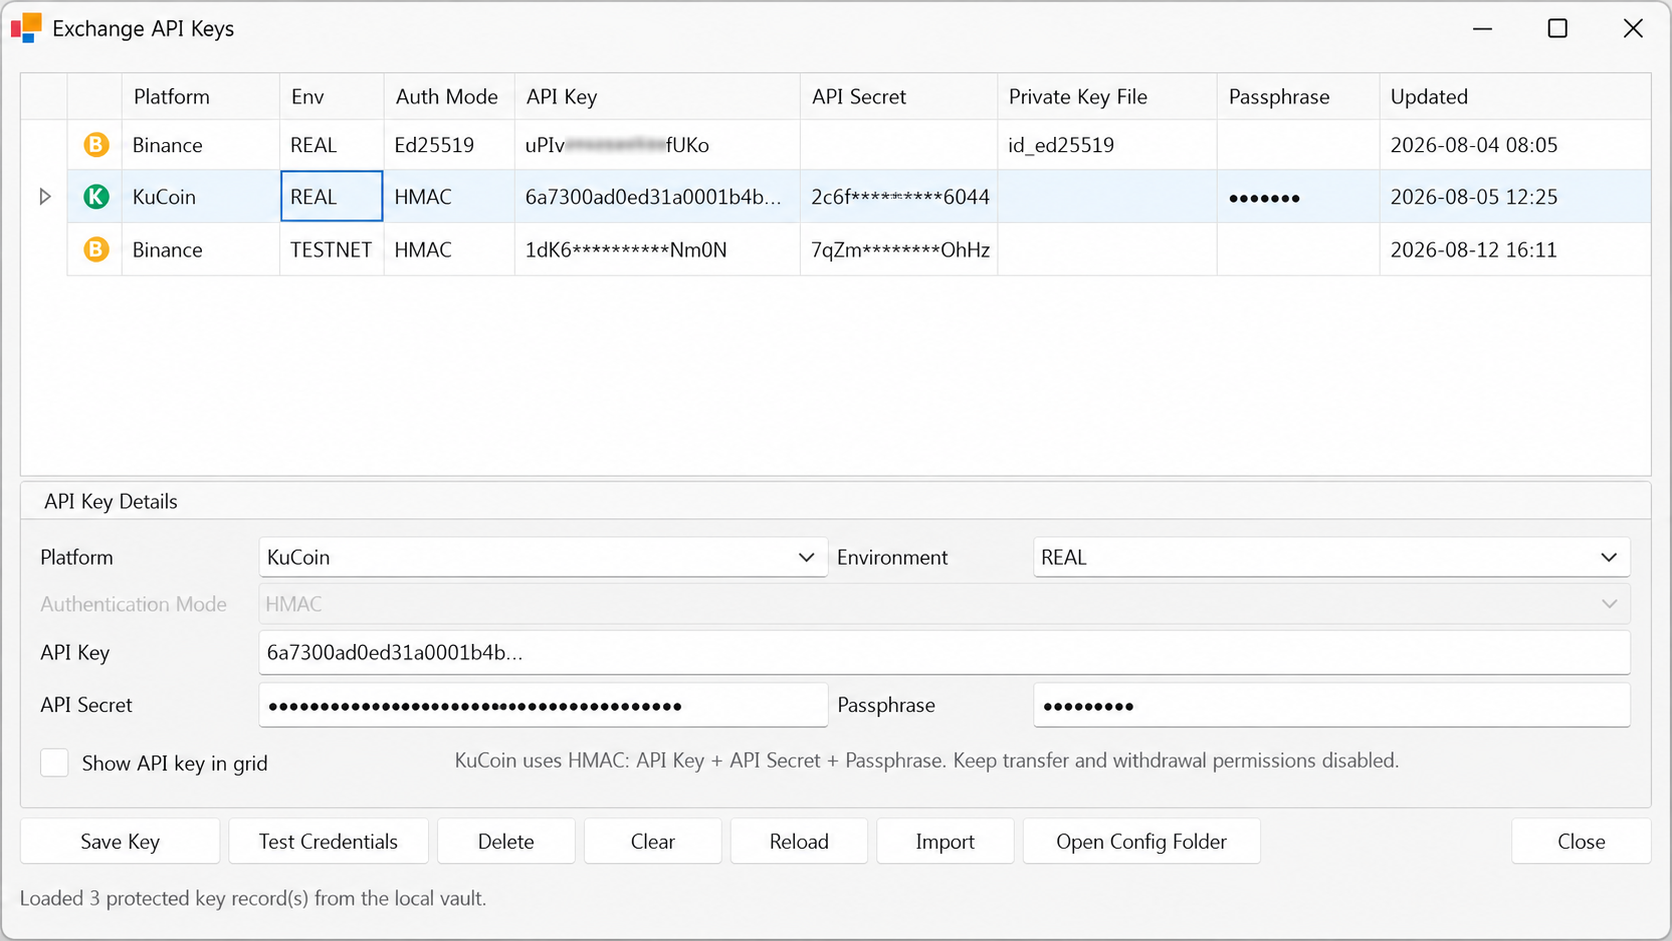
Task: Toggle the 'Show API key in grid' checkbox
Action: [54, 763]
